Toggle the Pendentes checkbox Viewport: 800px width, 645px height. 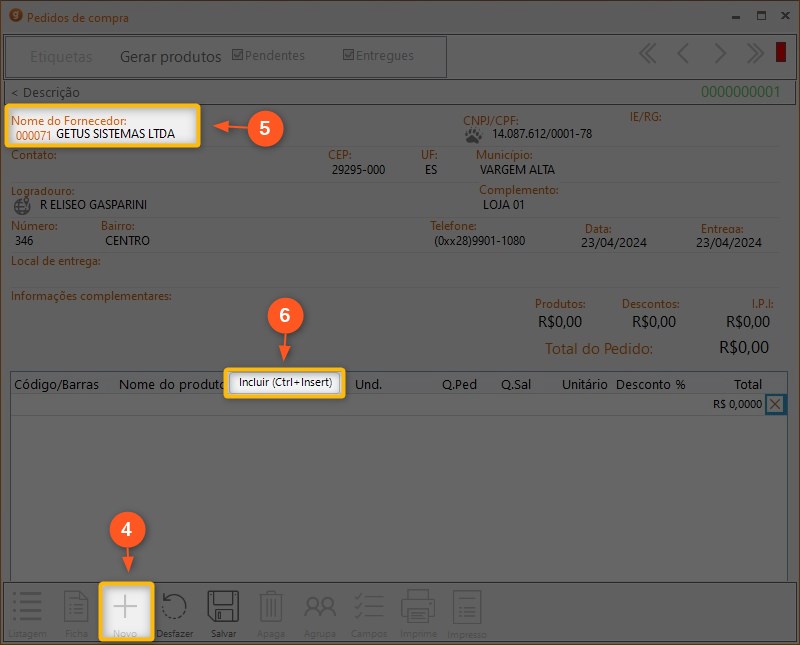[237, 56]
